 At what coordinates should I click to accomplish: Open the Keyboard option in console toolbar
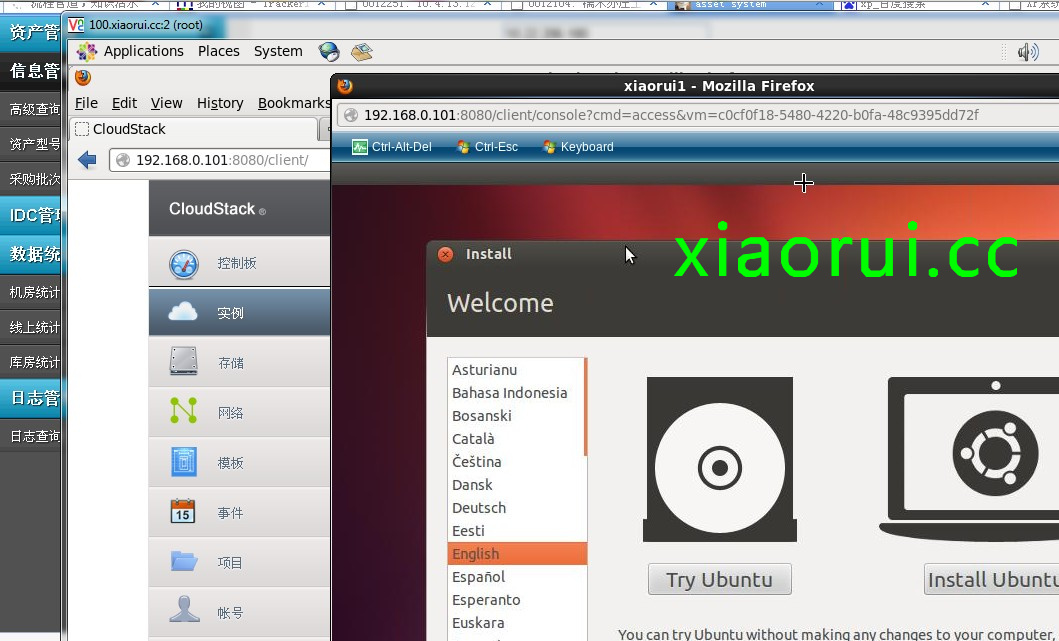578,147
